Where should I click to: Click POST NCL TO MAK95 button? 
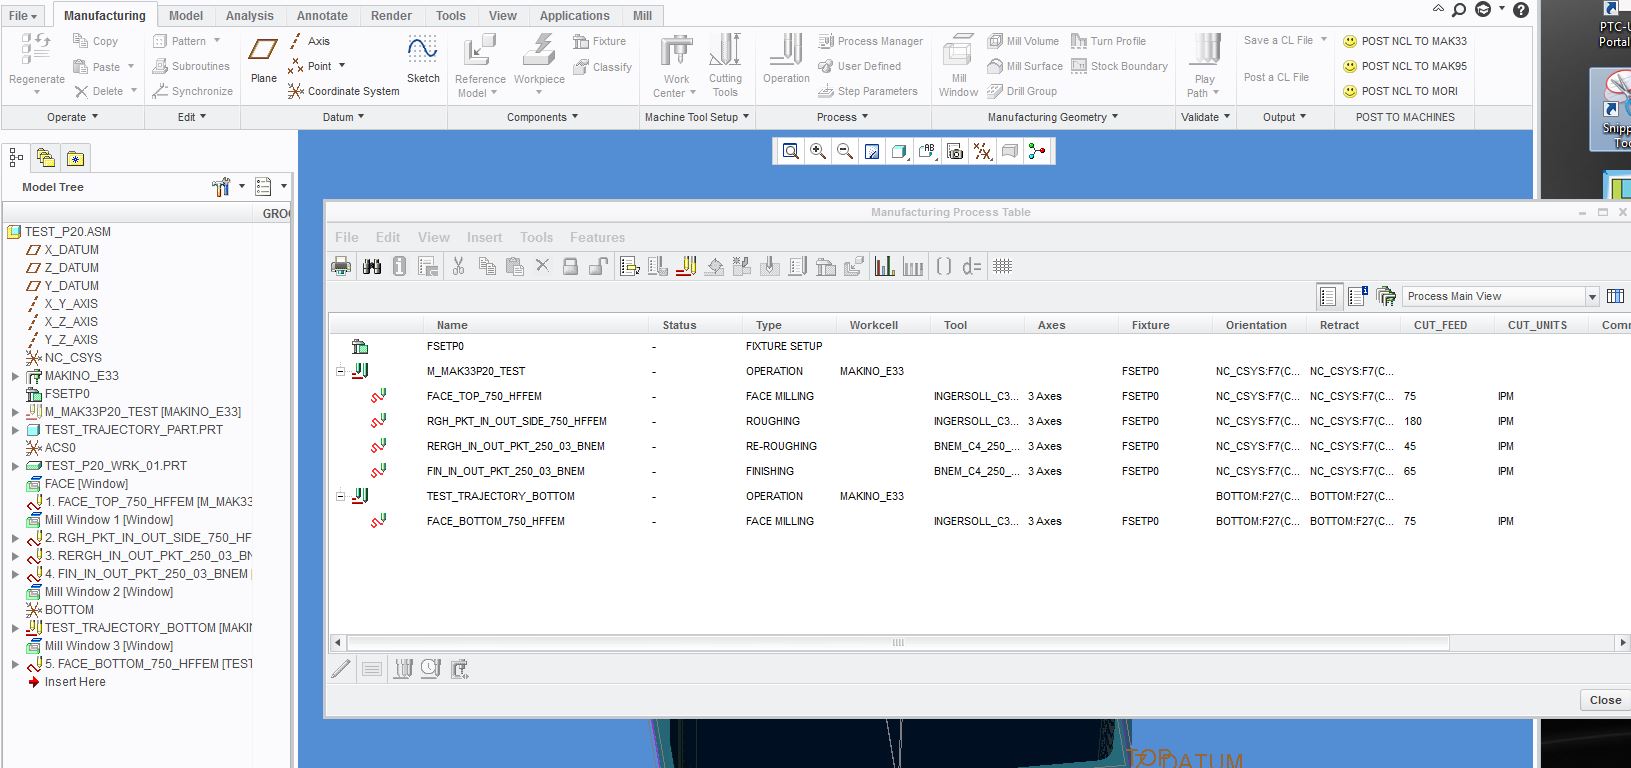pyautogui.click(x=1404, y=66)
